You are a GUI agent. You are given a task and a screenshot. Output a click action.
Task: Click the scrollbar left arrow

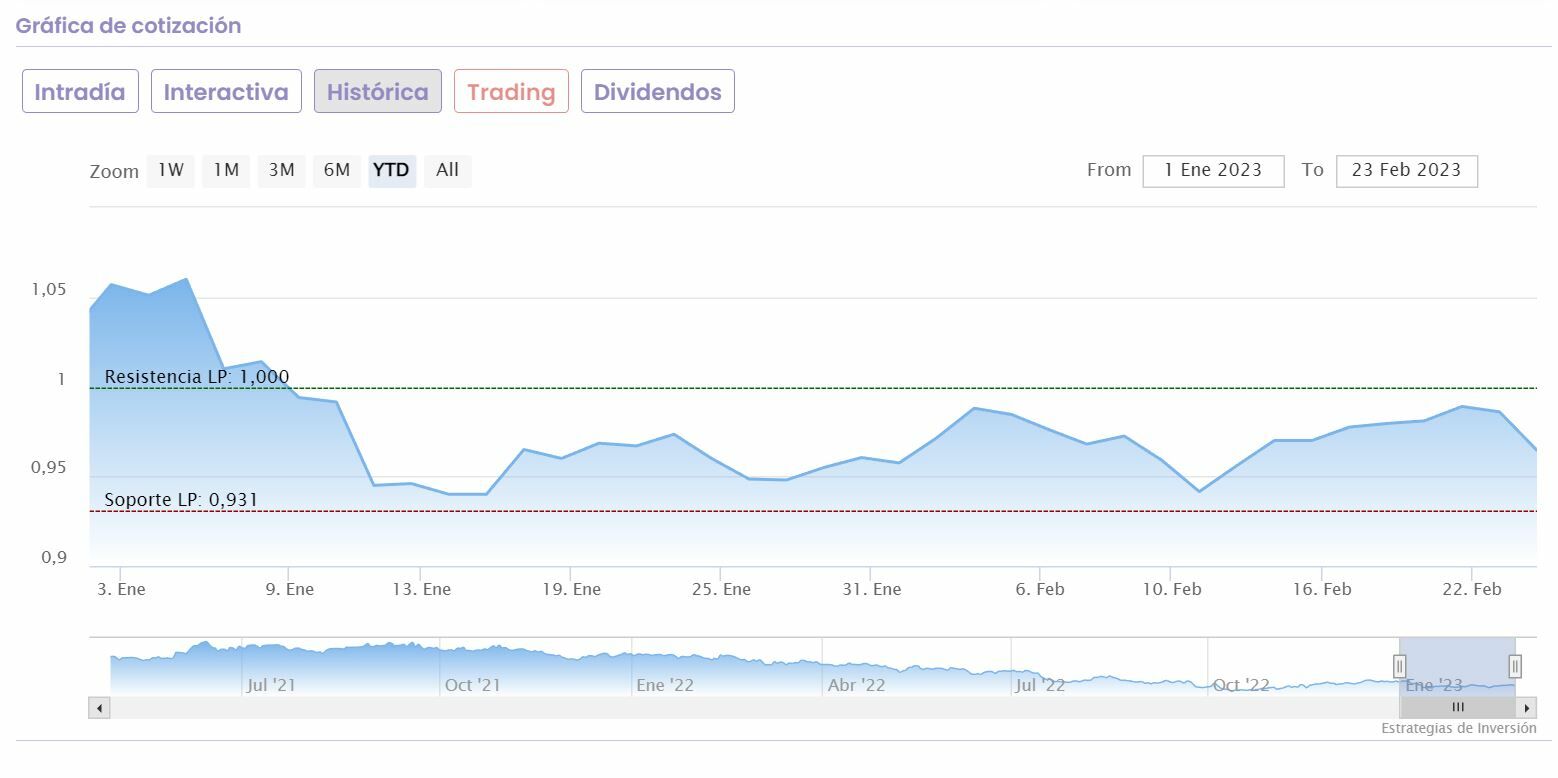tap(99, 708)
